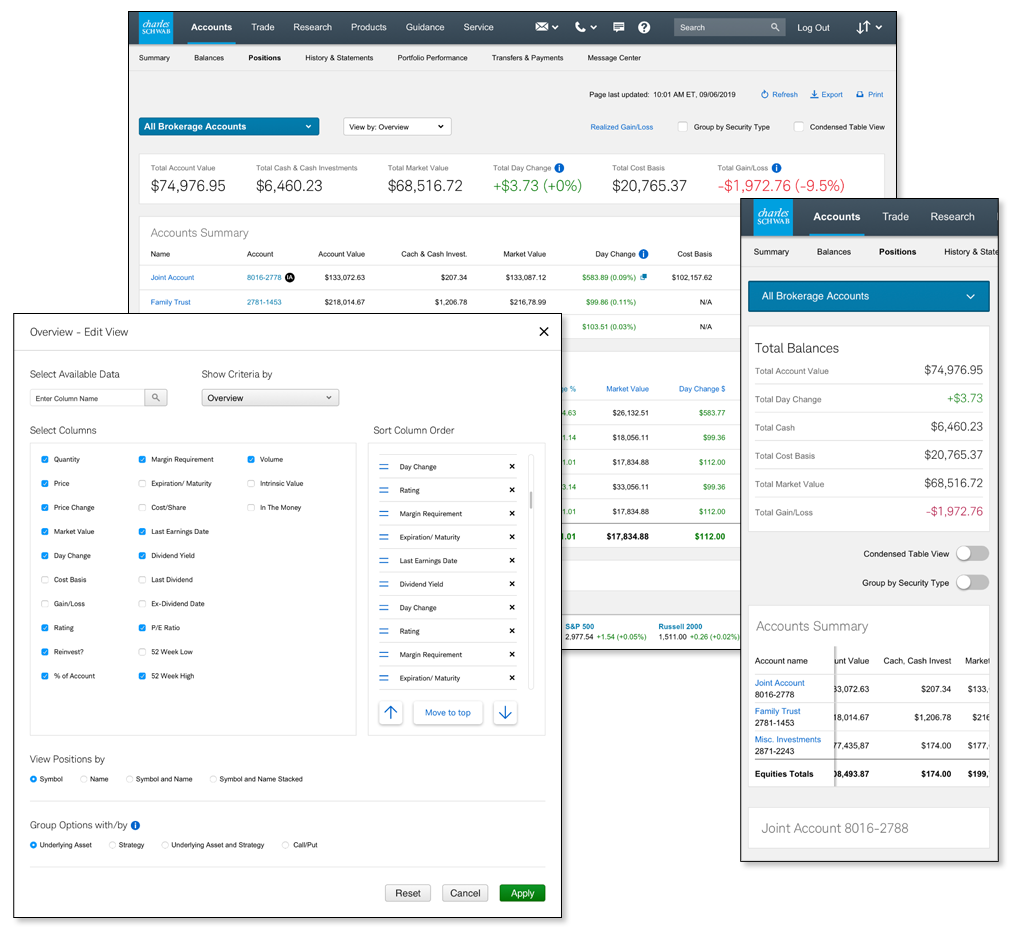Click the Total Gain/Loss info icon
Viewport: 1016px width, 935px height.
(777, 168)
